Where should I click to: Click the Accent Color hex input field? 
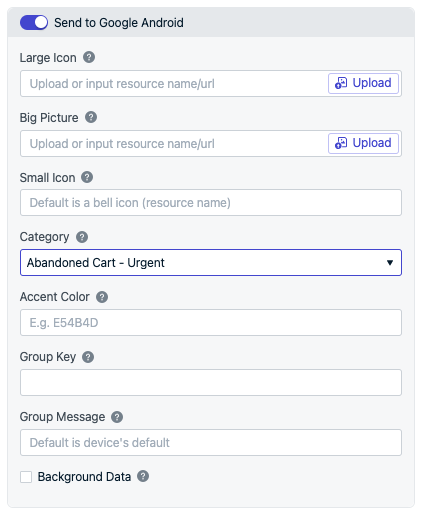click(x=211, y=322)
